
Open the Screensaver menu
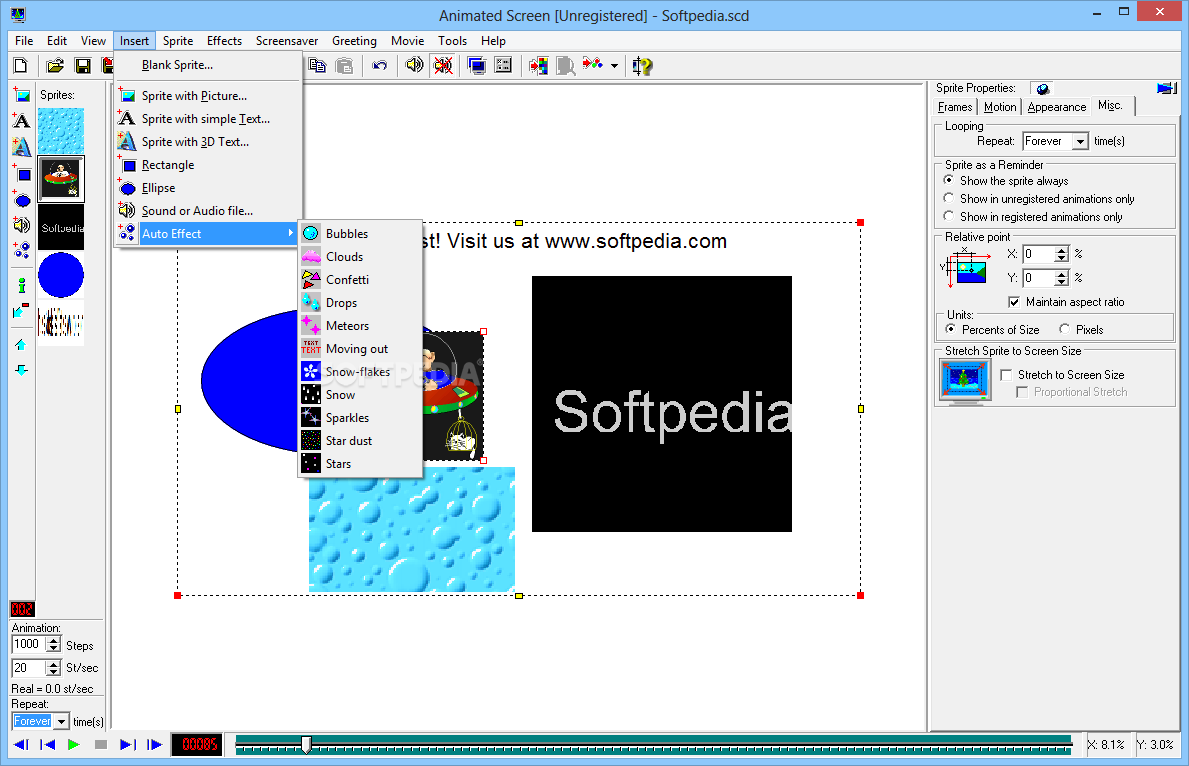coord(287,41)
